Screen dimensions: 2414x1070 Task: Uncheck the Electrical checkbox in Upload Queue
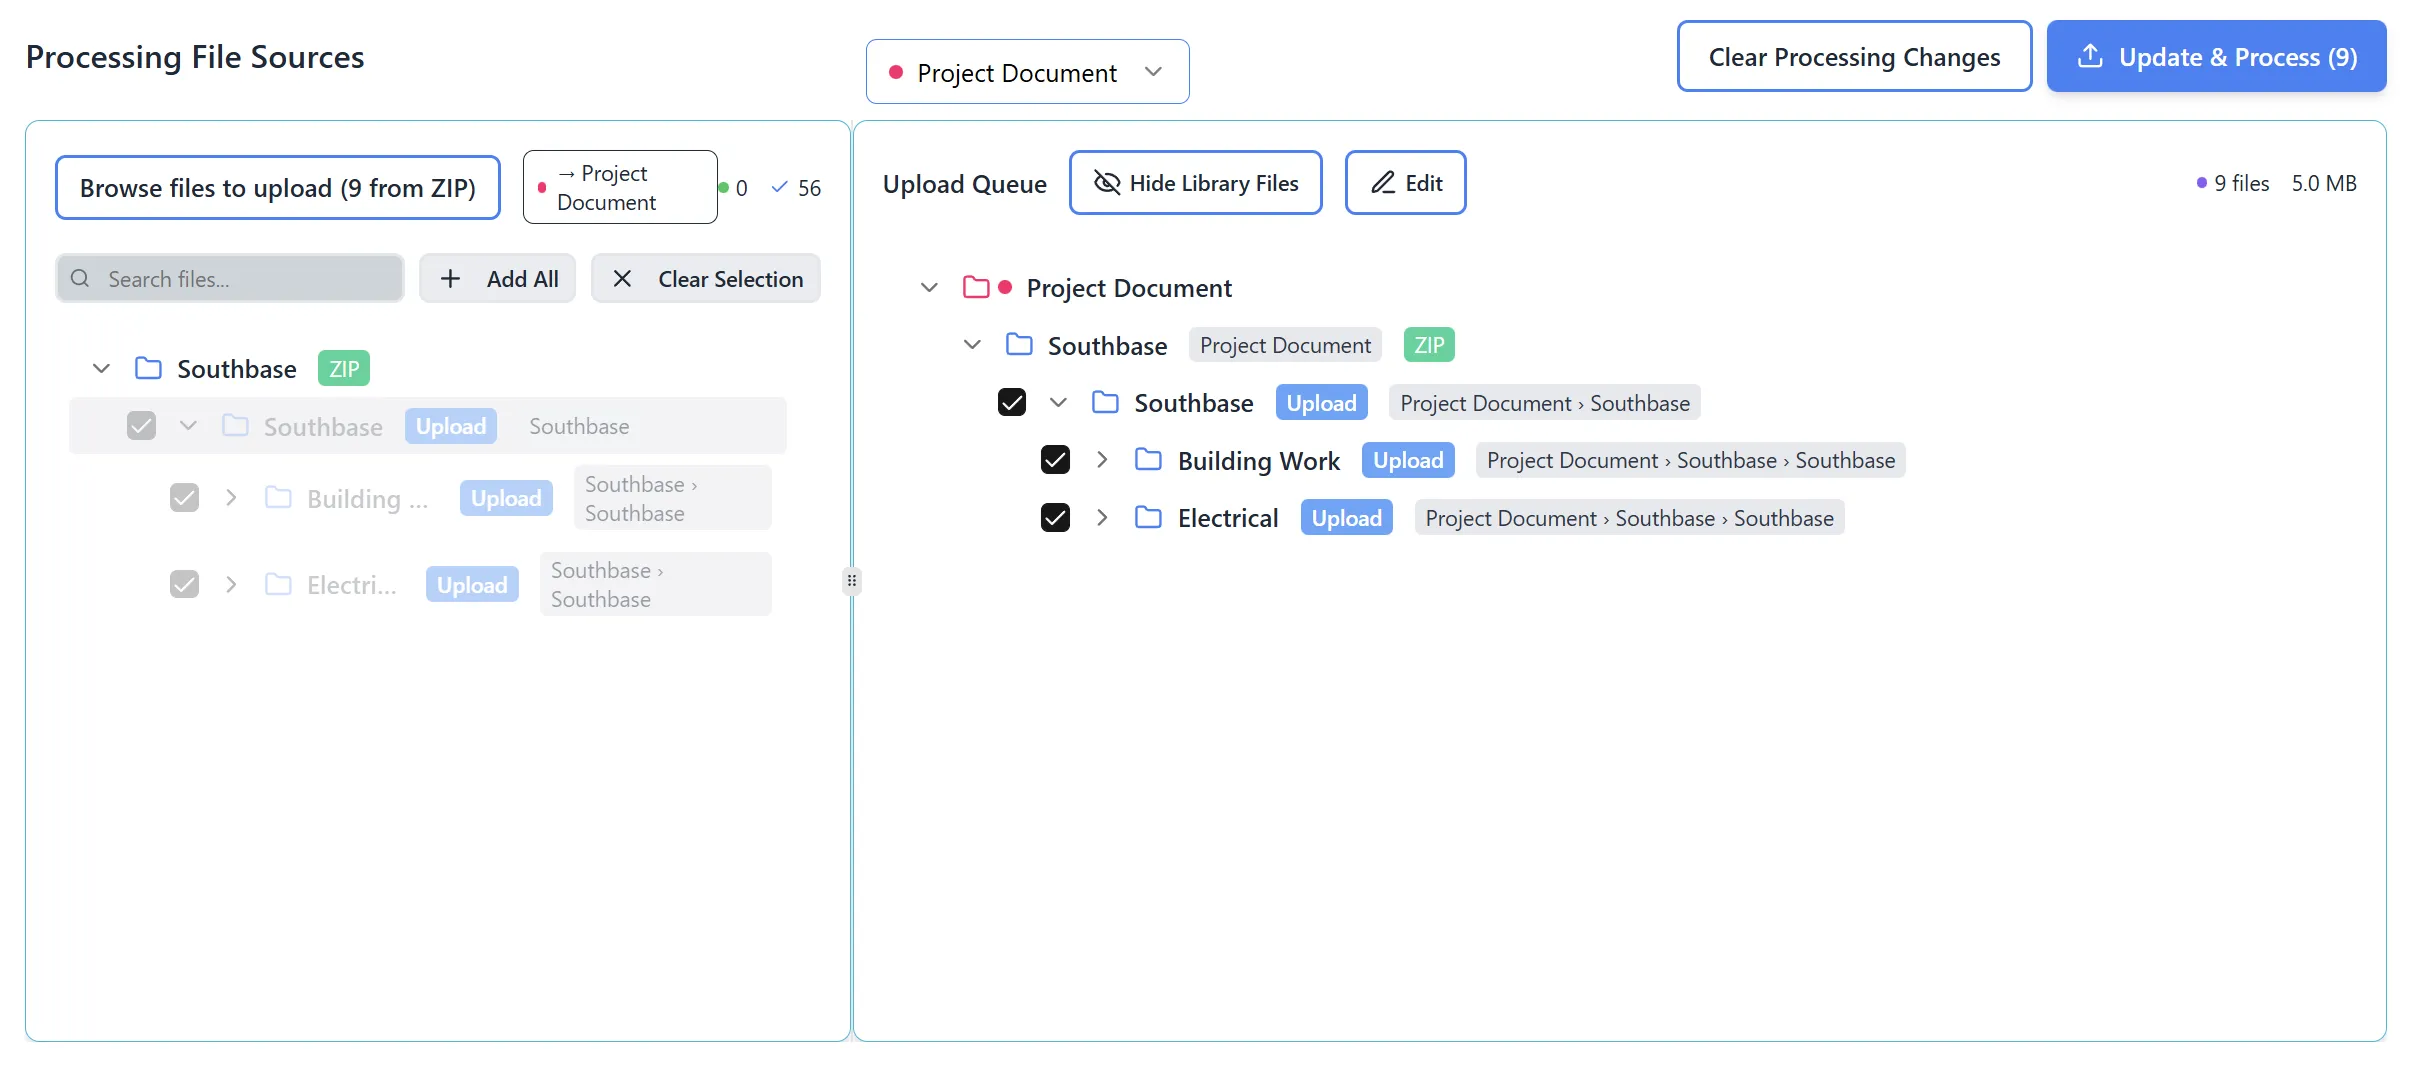click(1055, 518)
